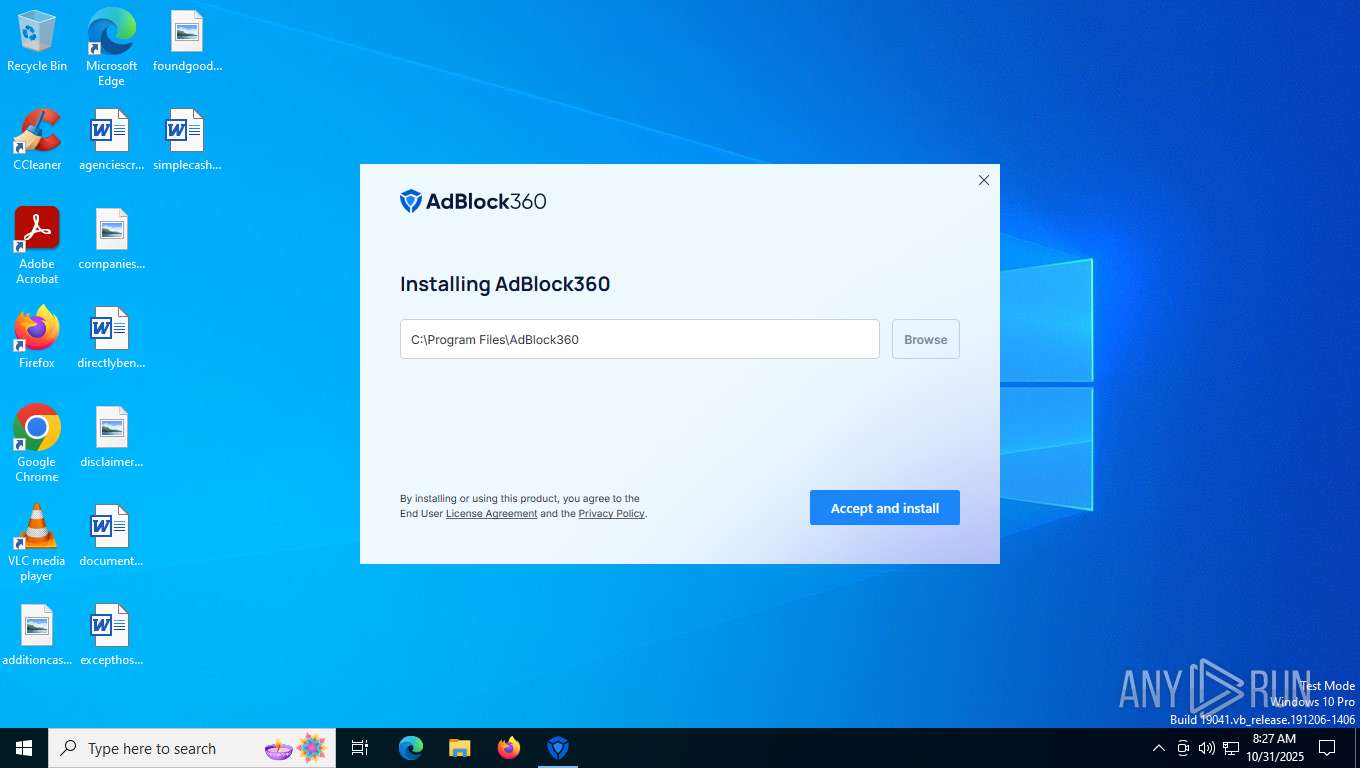
Task: Show hidden system tray icons
Action: pos(1159,748)
